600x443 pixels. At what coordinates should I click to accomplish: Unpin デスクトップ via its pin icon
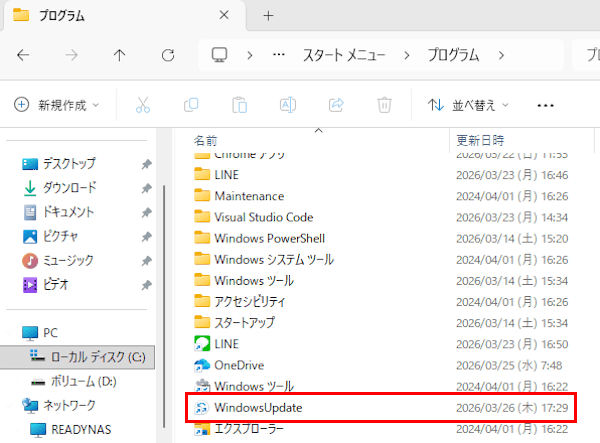coord(147,164)
